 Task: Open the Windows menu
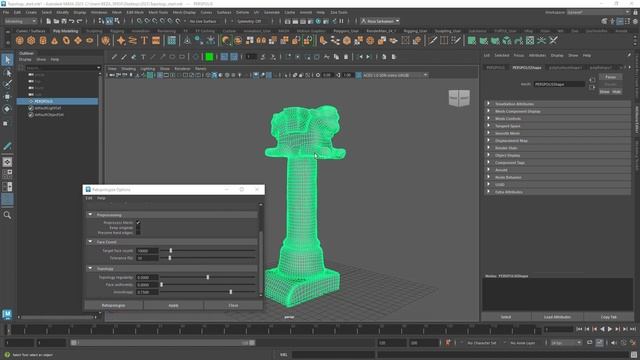[99, 12]
